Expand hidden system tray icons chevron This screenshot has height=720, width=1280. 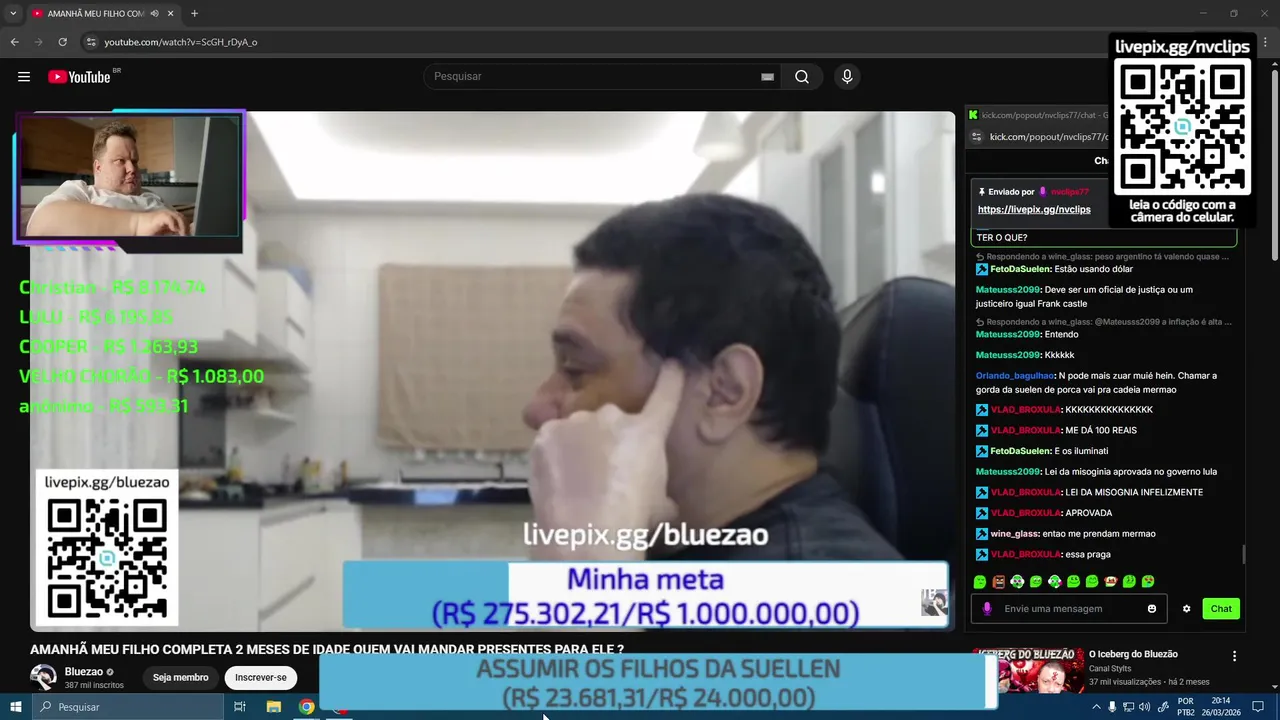coord(1097,707)
